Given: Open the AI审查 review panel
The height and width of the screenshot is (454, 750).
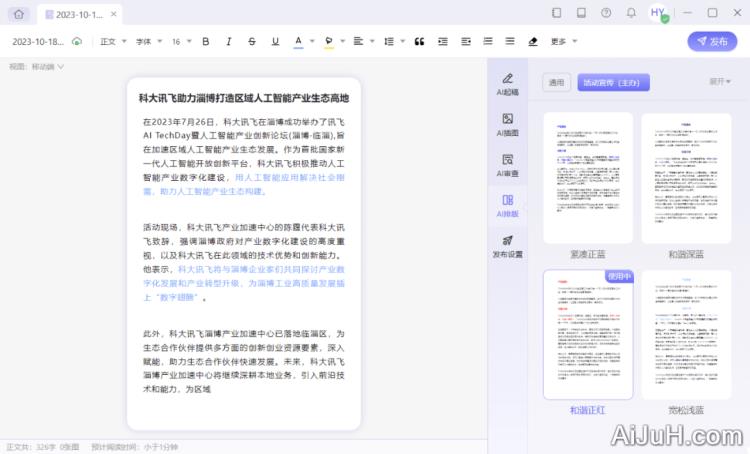Looking at the screenshot, I should [x=508, y=165].
